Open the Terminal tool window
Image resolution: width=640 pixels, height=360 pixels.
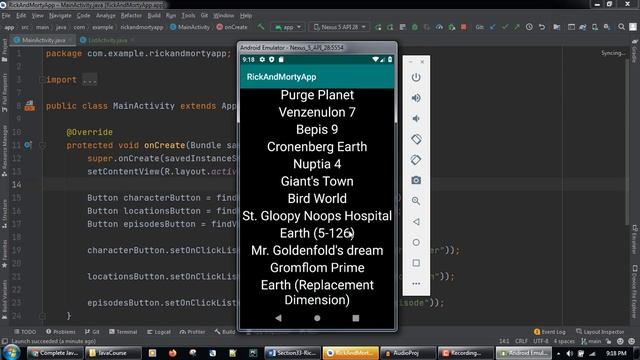point(123,332)
